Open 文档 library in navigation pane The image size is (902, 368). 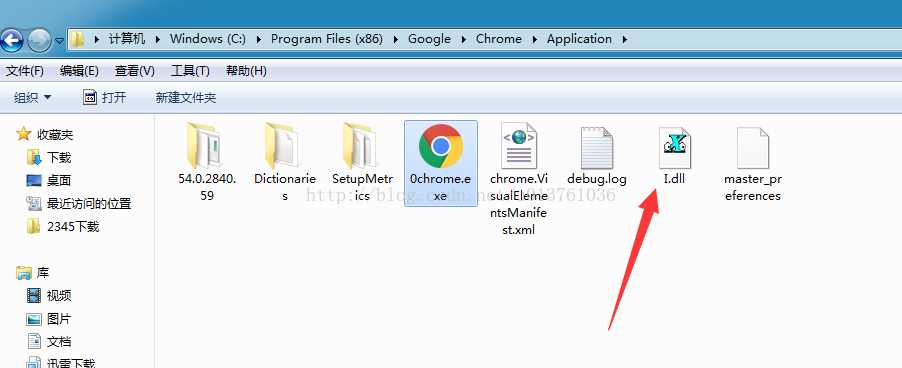tap(59, 342)
